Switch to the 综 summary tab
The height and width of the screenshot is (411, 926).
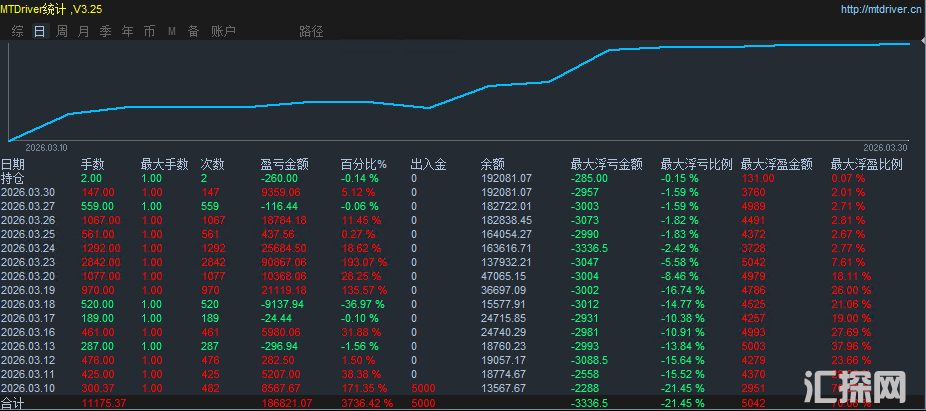(18, 31)
